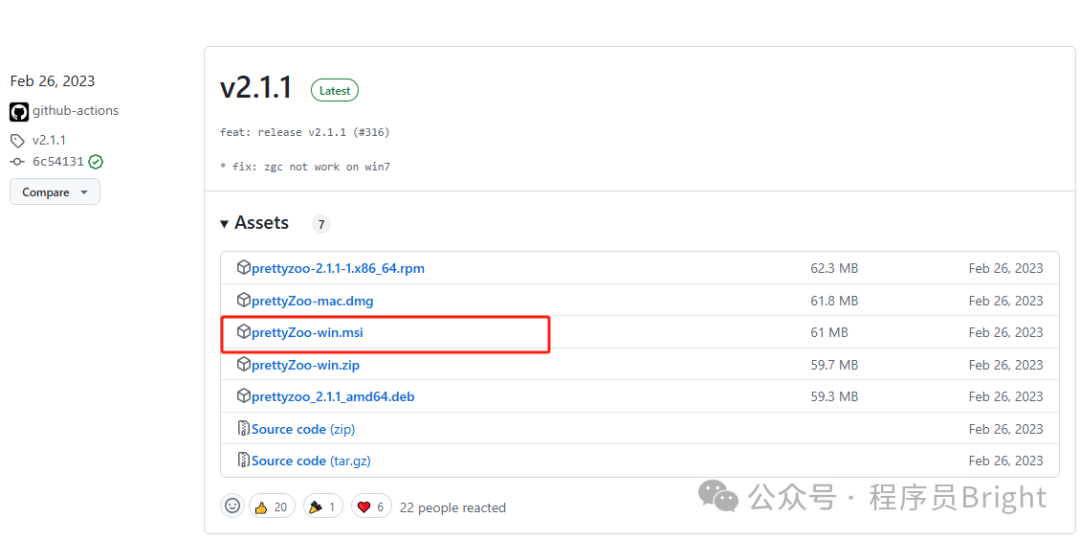Click the party popper reaction with 1
The width and height of the screenshot is (1080, 540).
click(323, 506)
